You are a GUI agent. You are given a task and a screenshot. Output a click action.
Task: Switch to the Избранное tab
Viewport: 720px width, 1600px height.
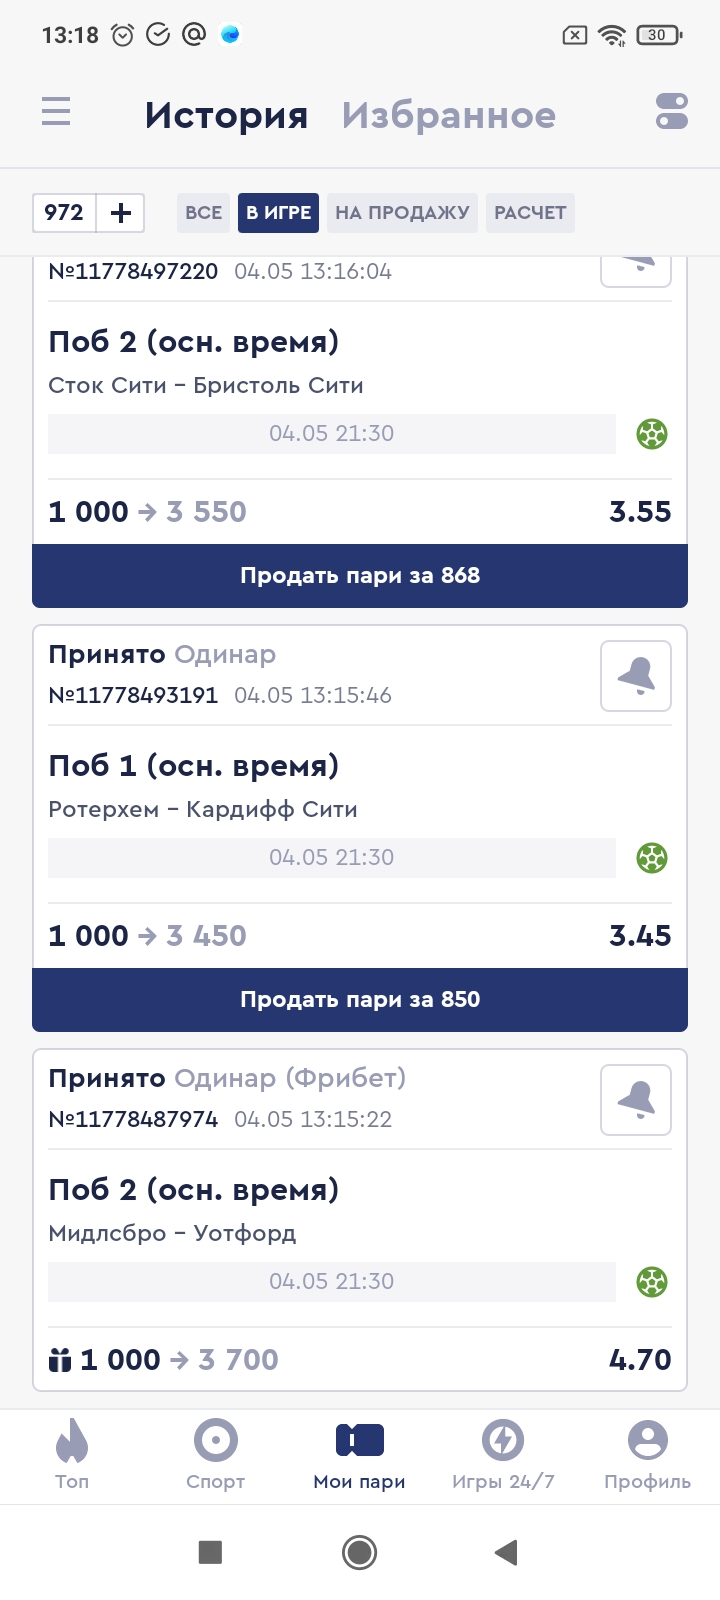click(448, 116)
